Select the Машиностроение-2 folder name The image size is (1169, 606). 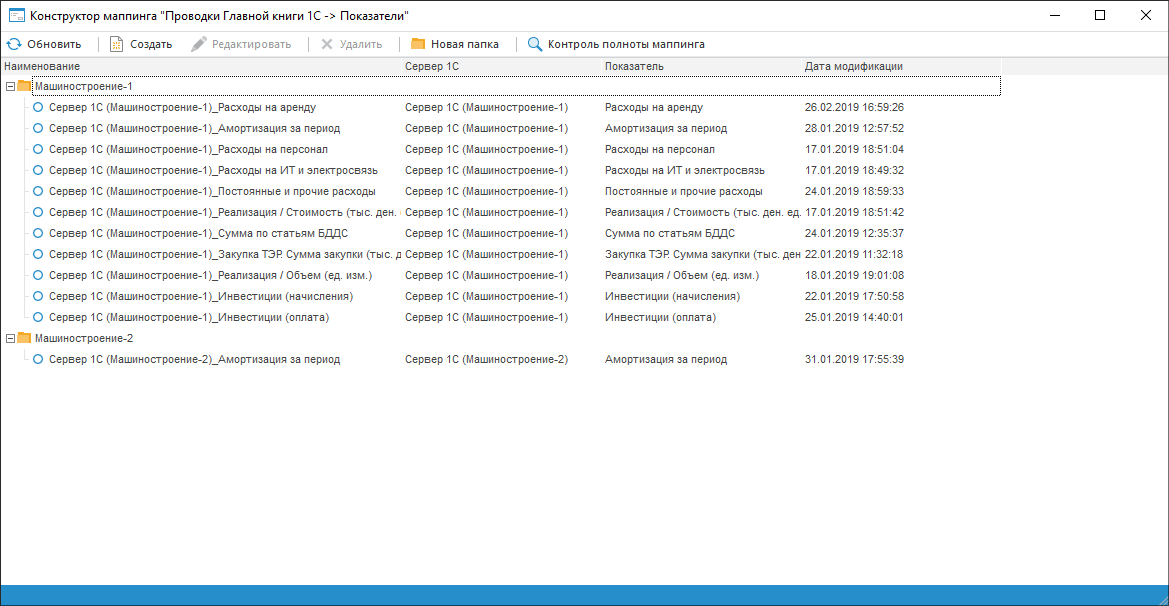[84, 338]
